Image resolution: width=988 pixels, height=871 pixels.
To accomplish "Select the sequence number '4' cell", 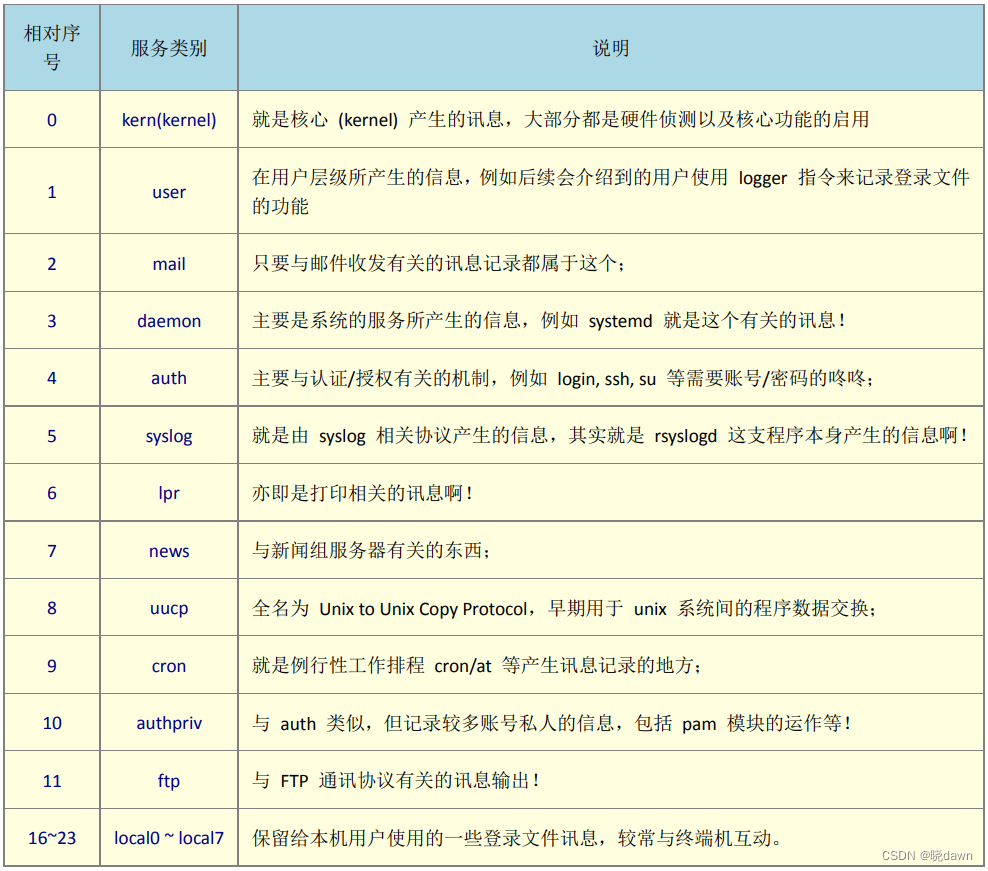I will coord(52,378).
